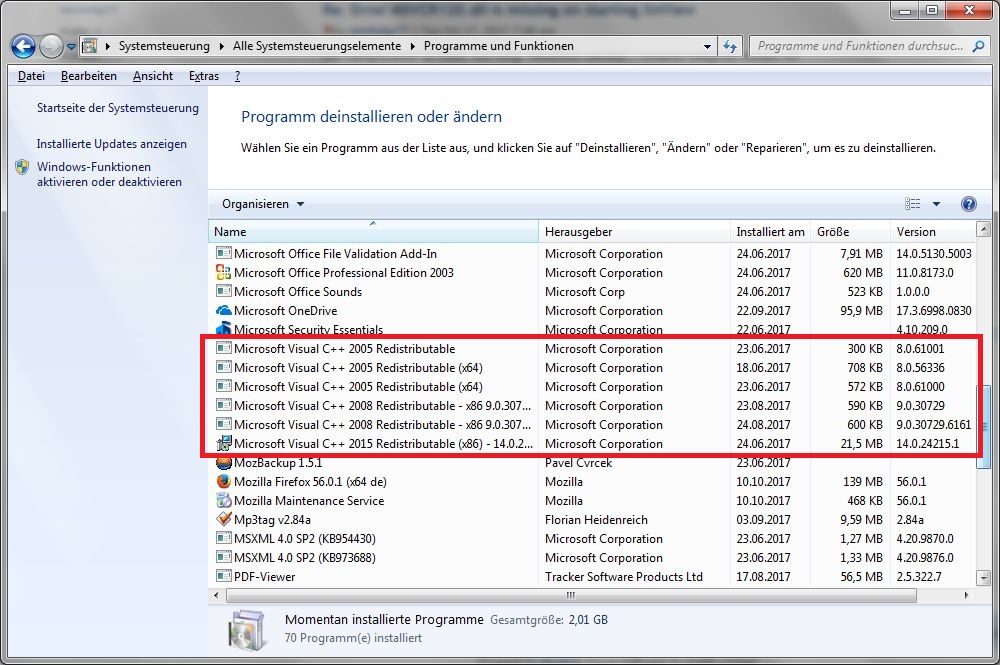This screenshot has height=665, width=1000.
Task: Click icon of Visual C++ 2005 (x64) 8.0.56336
Action: pyautogui.click(x=223, y=367)
